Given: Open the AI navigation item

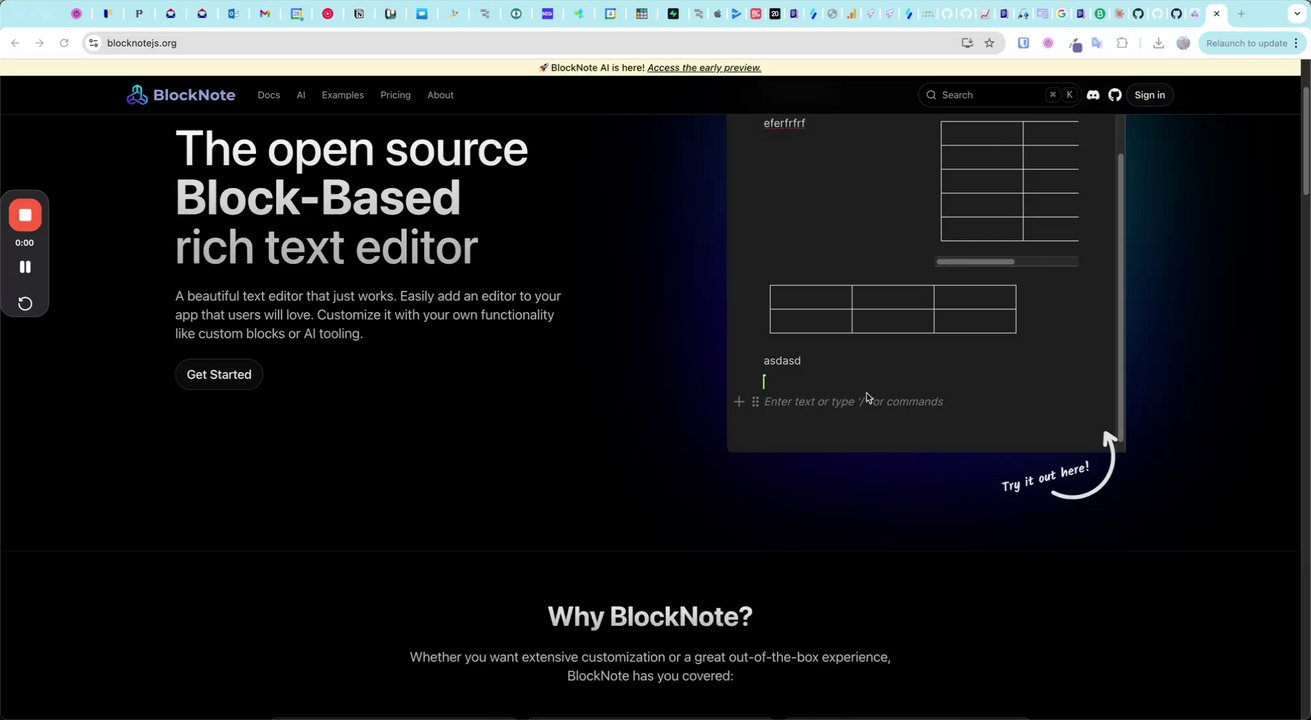Looking at the screenshot, I should [301, 95].
